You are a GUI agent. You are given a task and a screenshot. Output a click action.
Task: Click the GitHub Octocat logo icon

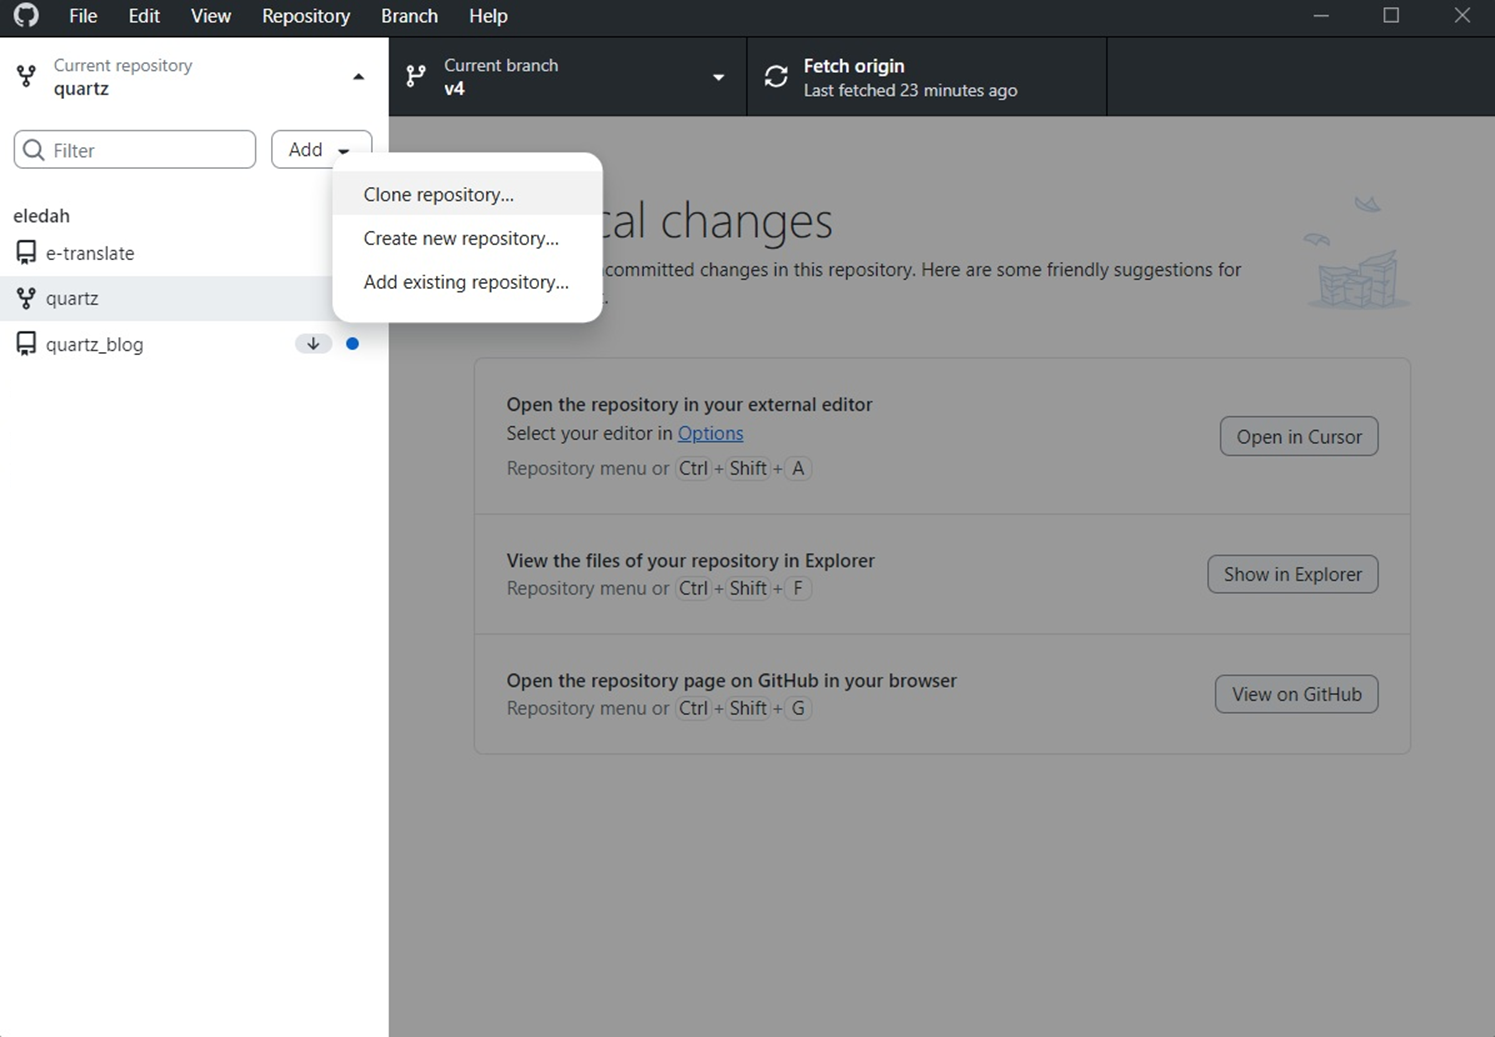26,16
